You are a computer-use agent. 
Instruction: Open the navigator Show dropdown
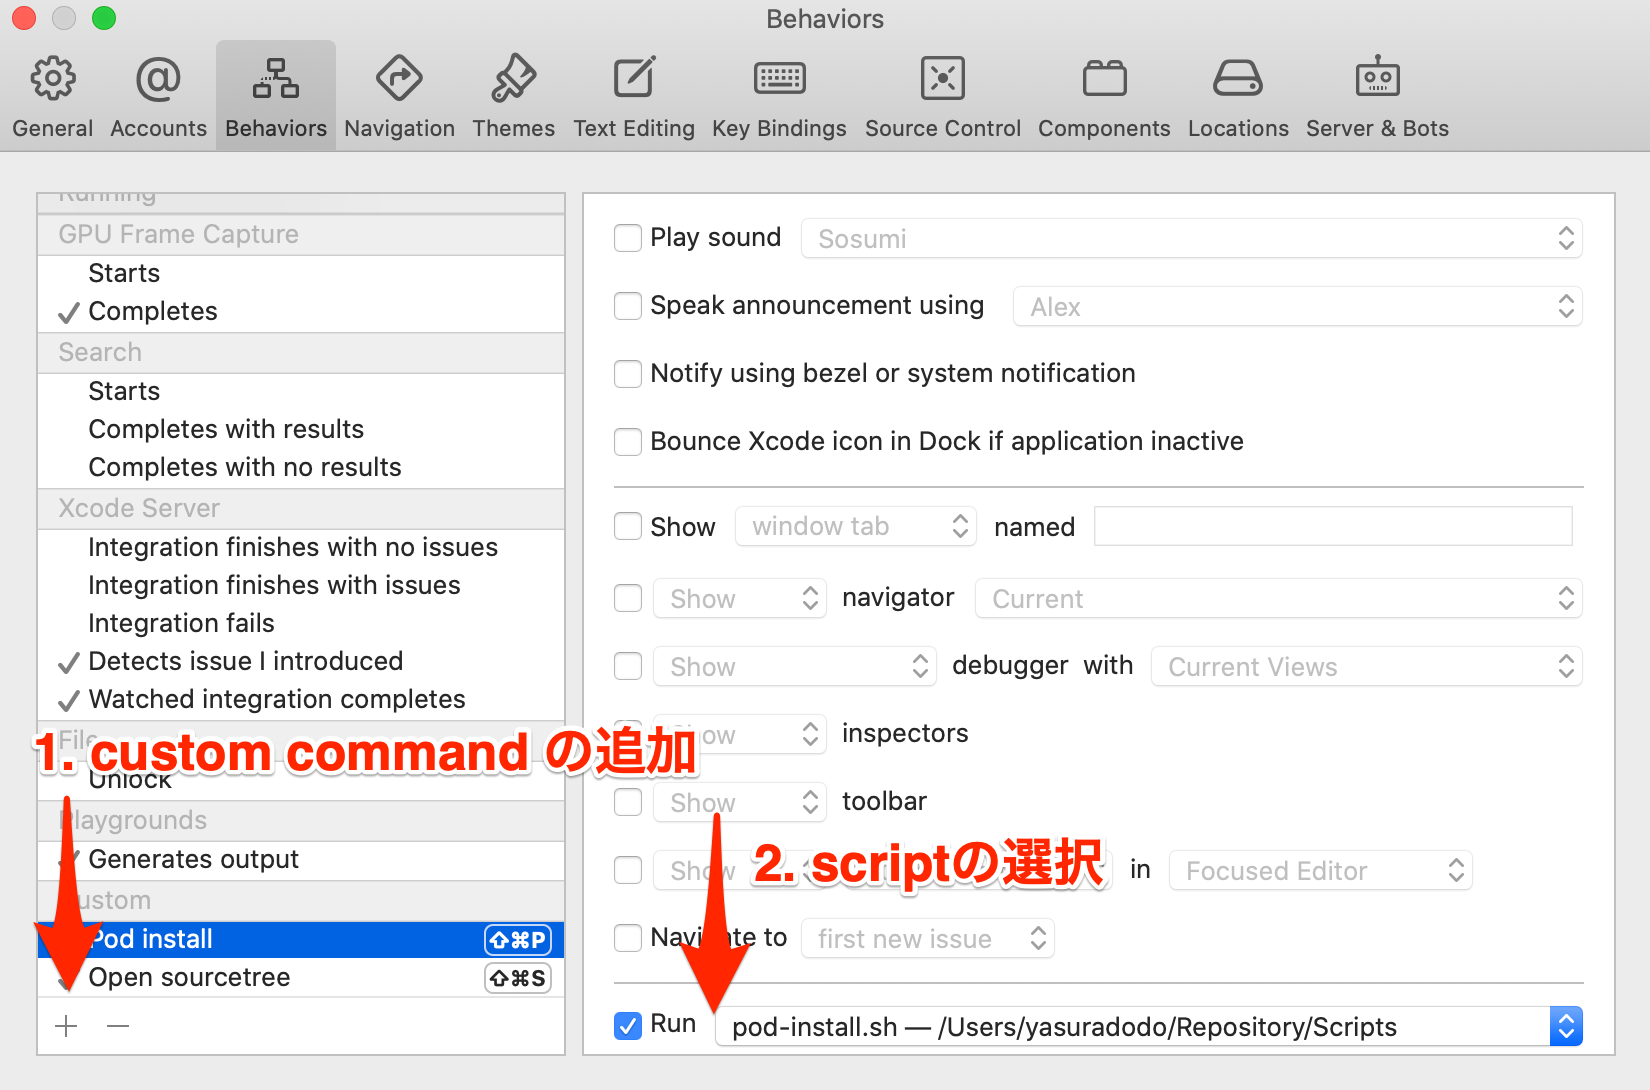click(x=740, y=598)
